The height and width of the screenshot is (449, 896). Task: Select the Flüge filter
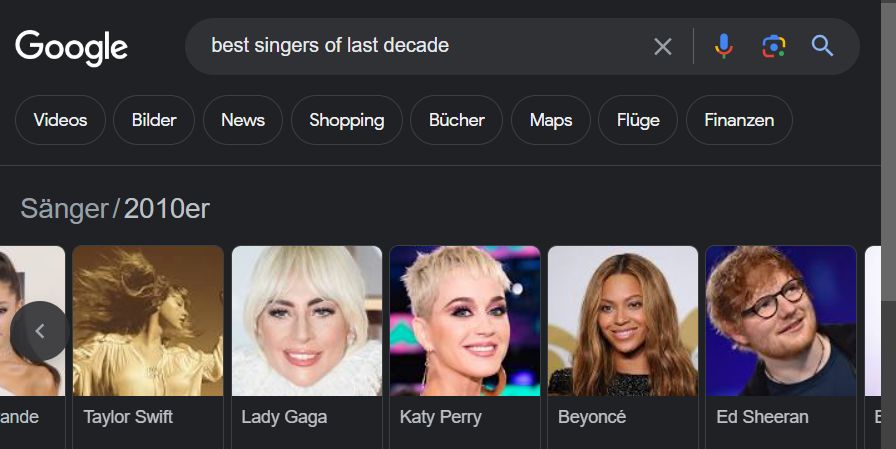(x=638, y=120)
